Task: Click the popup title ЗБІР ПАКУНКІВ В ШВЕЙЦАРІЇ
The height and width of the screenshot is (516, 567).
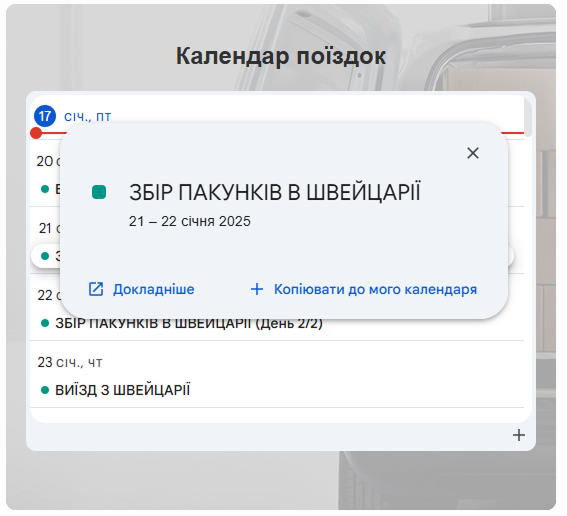Action: point(275,192)
